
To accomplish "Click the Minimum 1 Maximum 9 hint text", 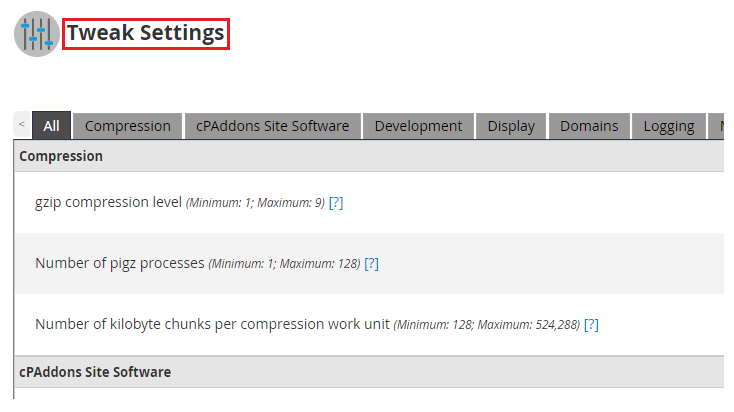I will [x=255, y=203].
